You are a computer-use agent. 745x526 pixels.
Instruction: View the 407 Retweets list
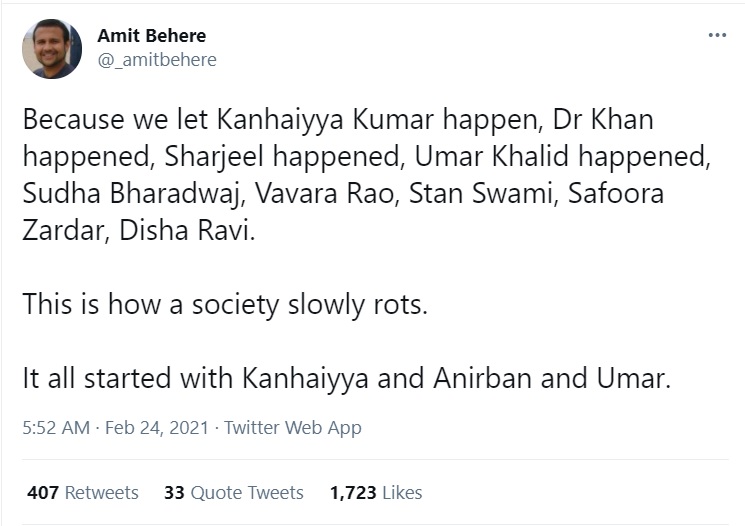coord(83,493)
